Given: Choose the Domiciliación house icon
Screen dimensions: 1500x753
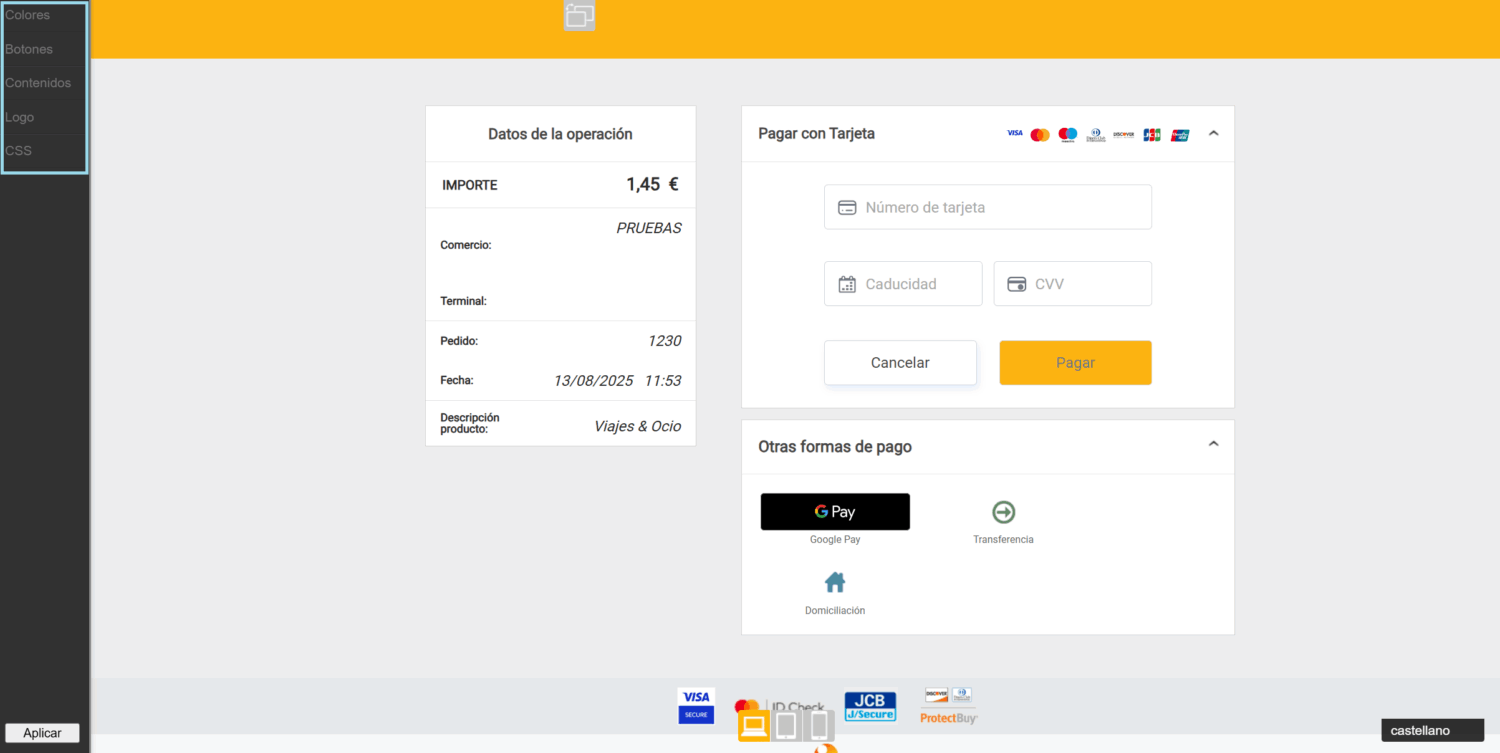Looking at the screenshot, I should point(835,582).
